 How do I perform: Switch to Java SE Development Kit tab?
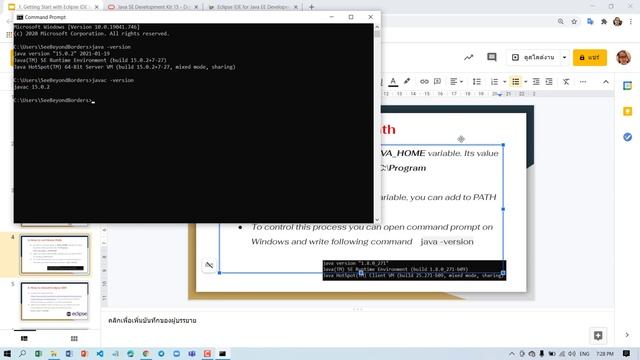point(152,7)
